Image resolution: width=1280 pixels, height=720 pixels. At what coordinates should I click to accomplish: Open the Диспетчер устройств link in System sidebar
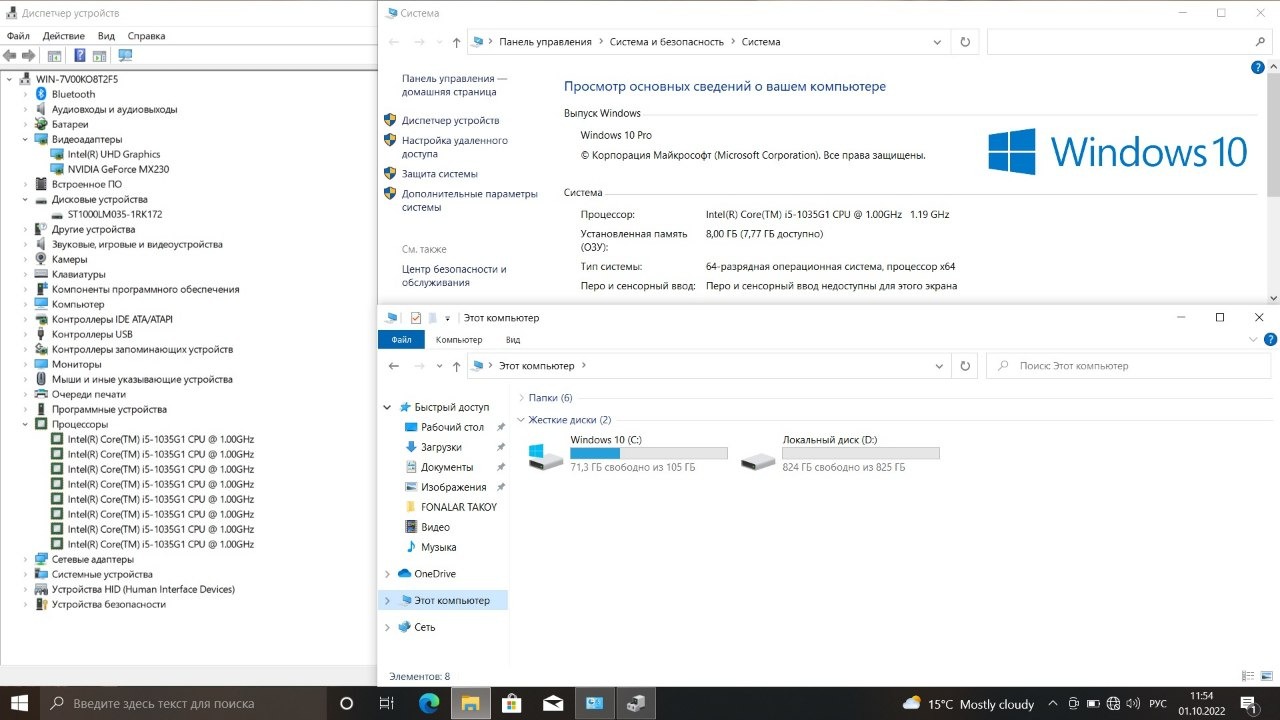tap(450, 120)
